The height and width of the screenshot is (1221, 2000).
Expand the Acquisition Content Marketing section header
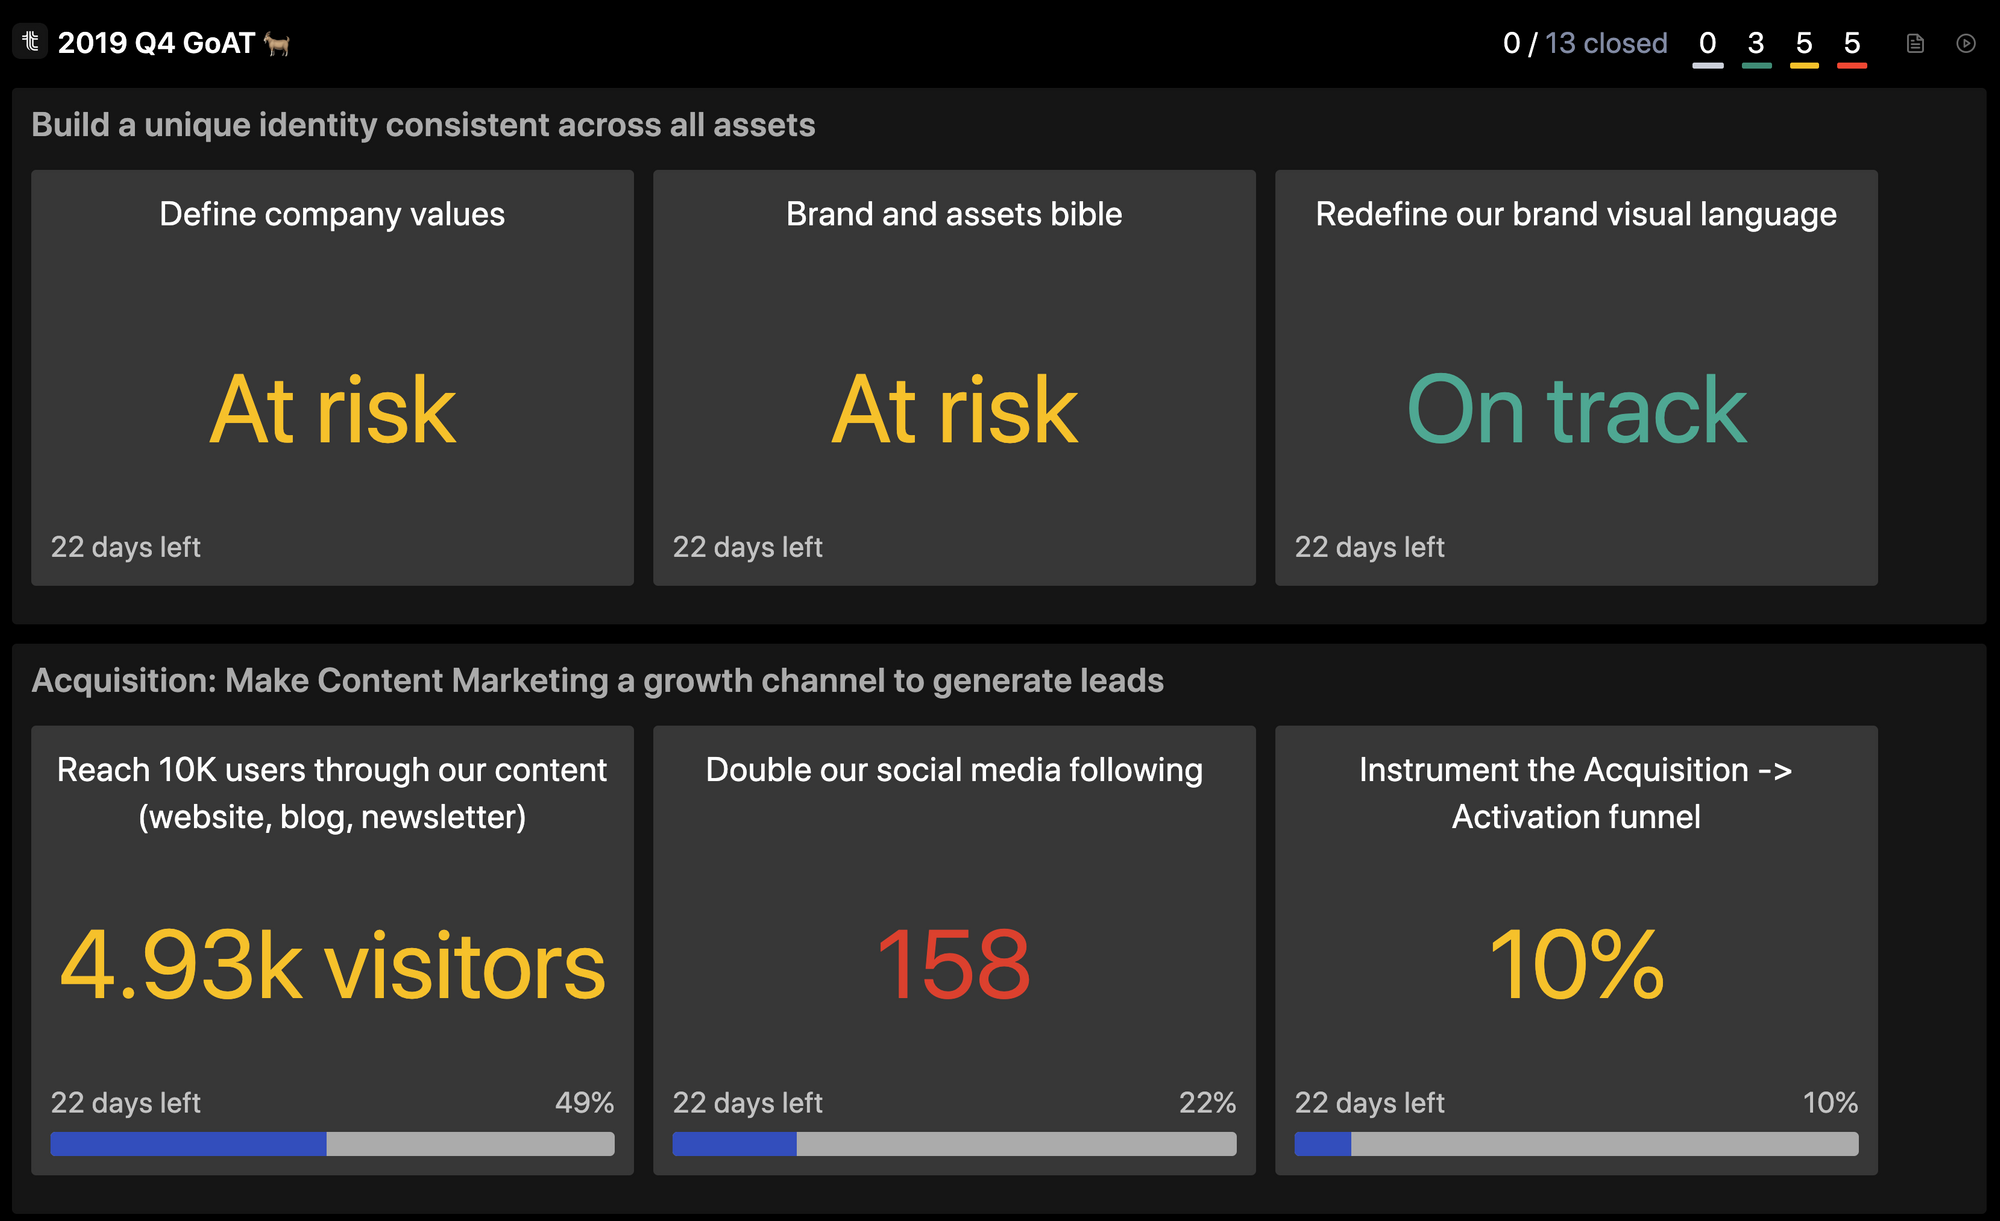[597, 681]
